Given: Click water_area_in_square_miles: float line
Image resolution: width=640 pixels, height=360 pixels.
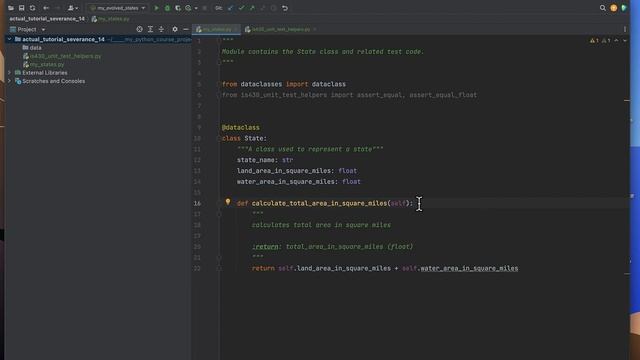Looking at the screenshot, I should click(x=298, y=182).
